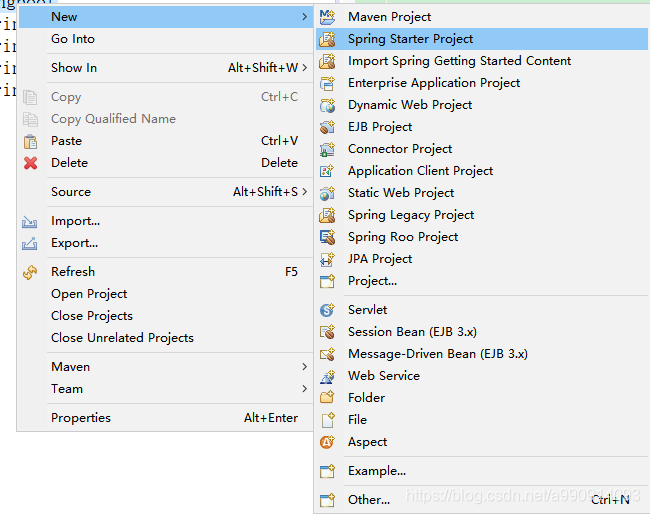Click the red Delete X icon
650x514 pixels.
pyautogui.click(x=30, y=163)
